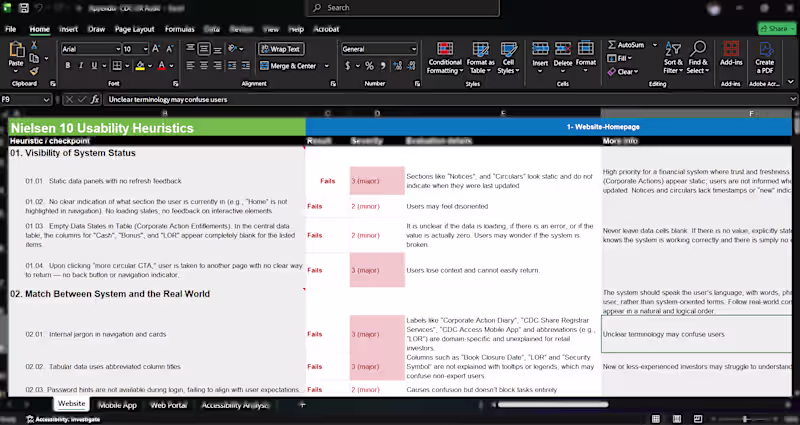The image size is (800, 425).
Task: Apply Accounting dollar format
Action: point(348,66)
